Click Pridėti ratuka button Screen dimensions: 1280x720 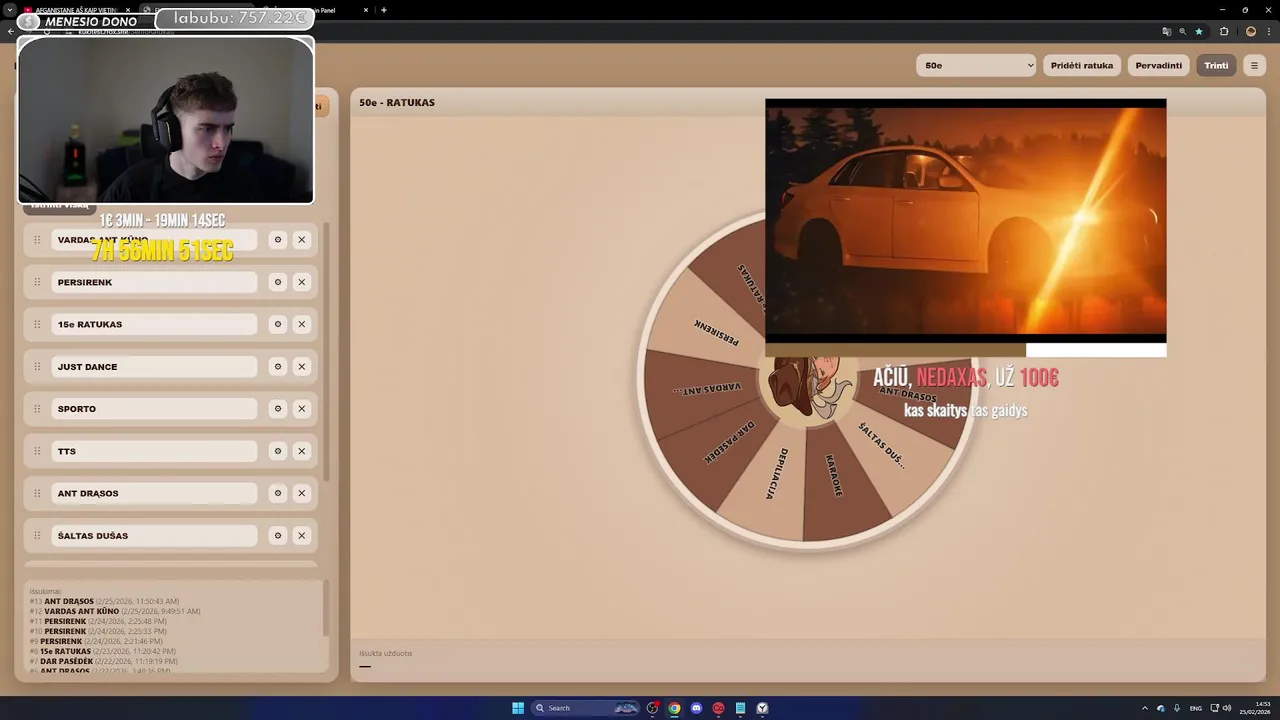pyautogui.click(x=1082, y=65)
